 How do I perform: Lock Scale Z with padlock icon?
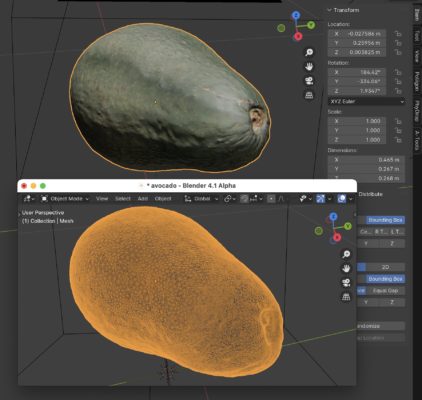[x=398, y=140]
